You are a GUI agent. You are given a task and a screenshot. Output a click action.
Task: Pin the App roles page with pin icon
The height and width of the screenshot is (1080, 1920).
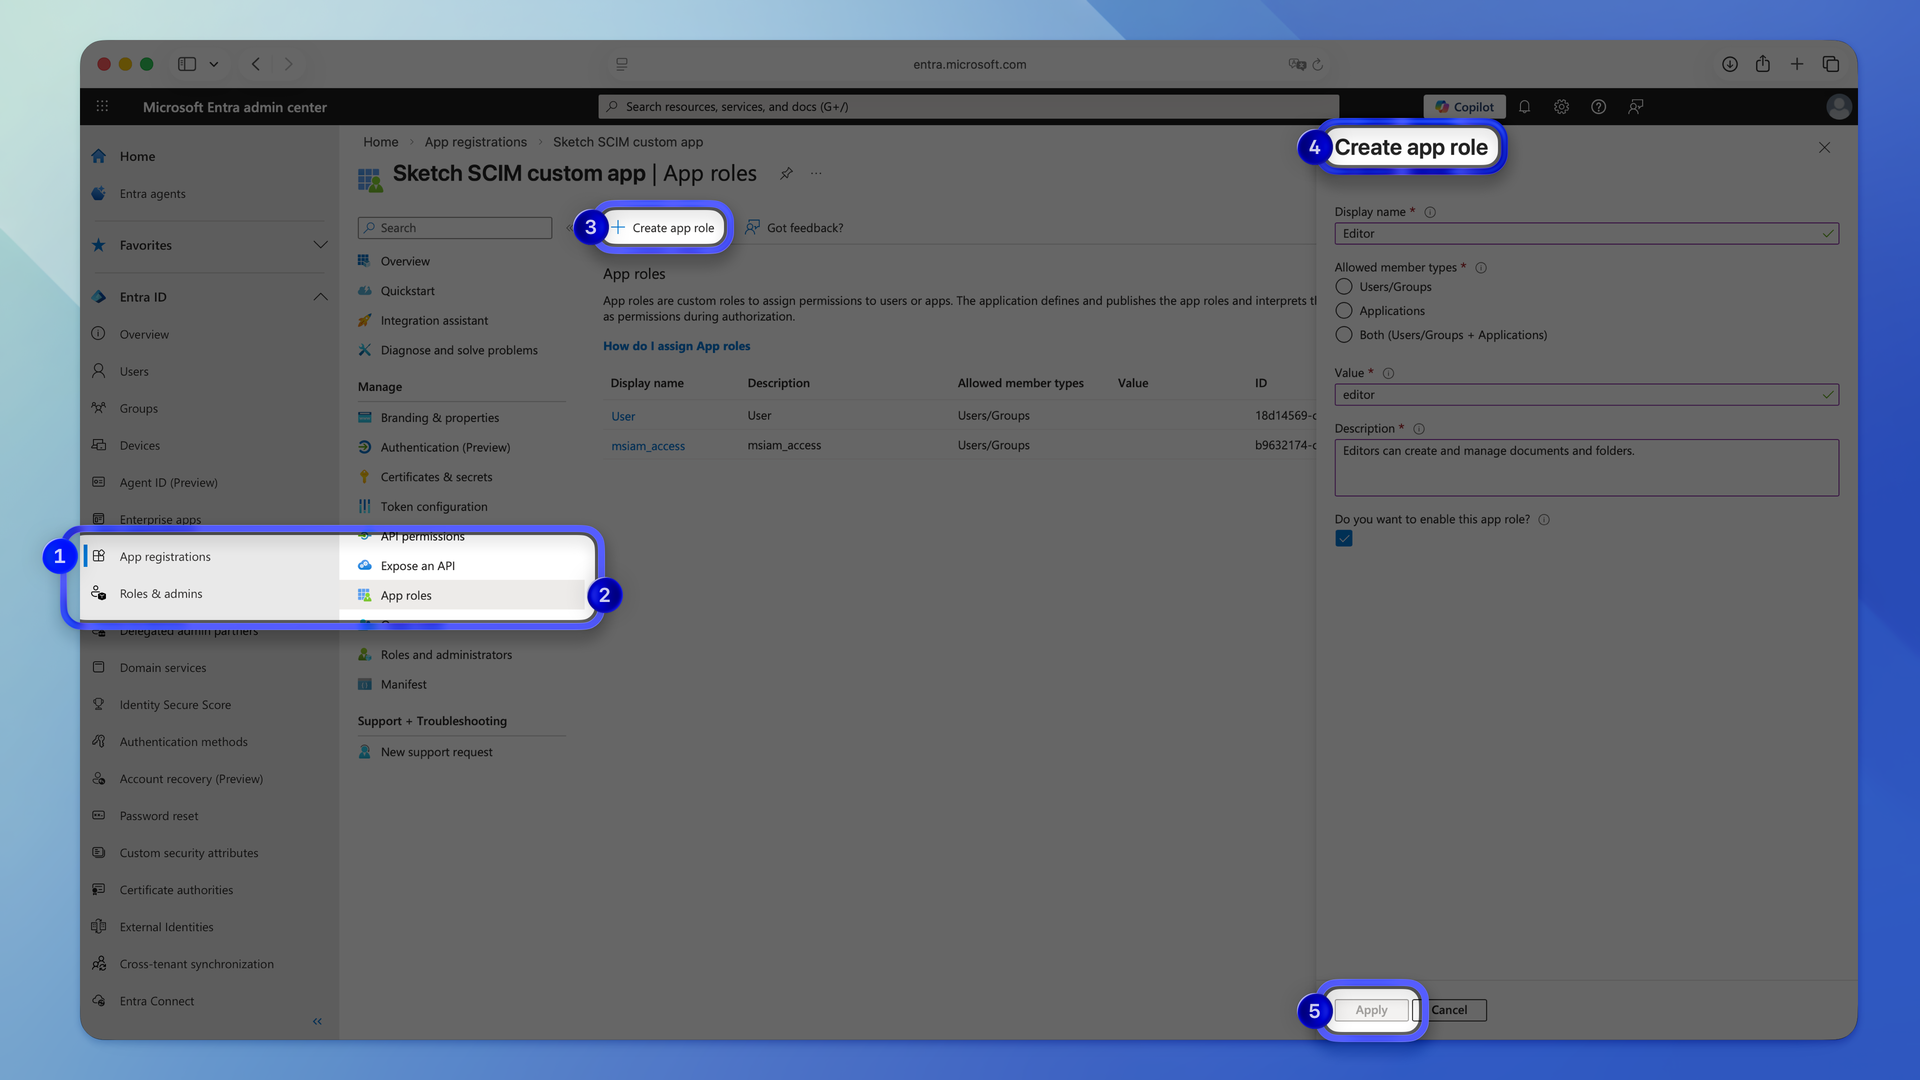(787, 173)
